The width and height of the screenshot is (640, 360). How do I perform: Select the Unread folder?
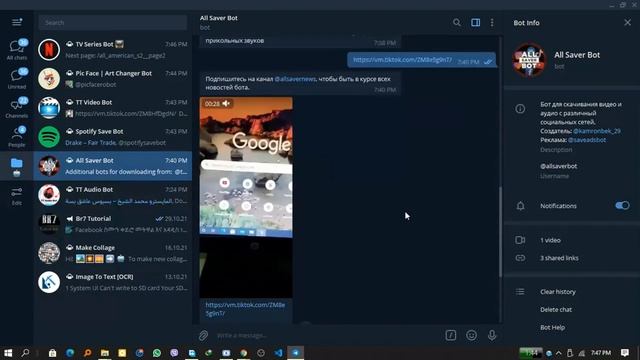(x=17, y=79)
